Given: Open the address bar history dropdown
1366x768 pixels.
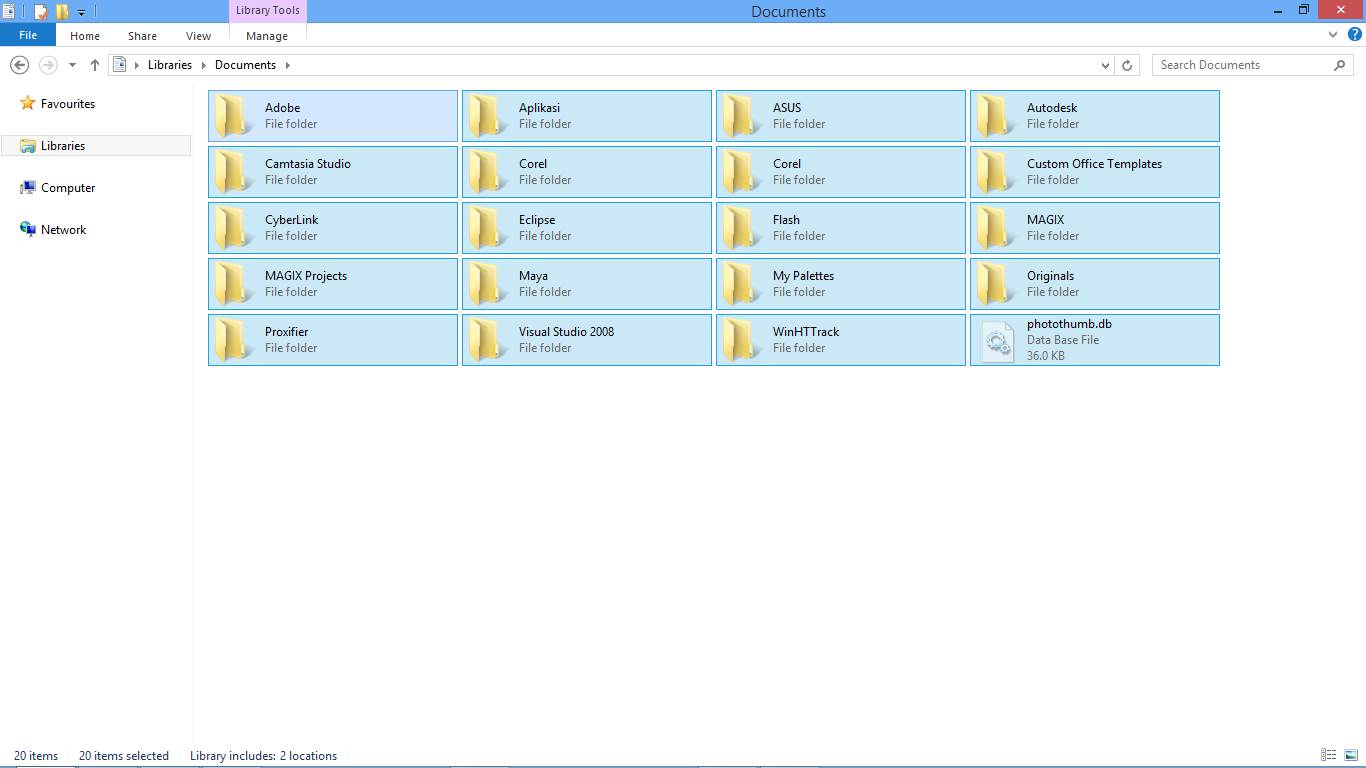Looking at the screenshot, I should [x=1105, y=65].
